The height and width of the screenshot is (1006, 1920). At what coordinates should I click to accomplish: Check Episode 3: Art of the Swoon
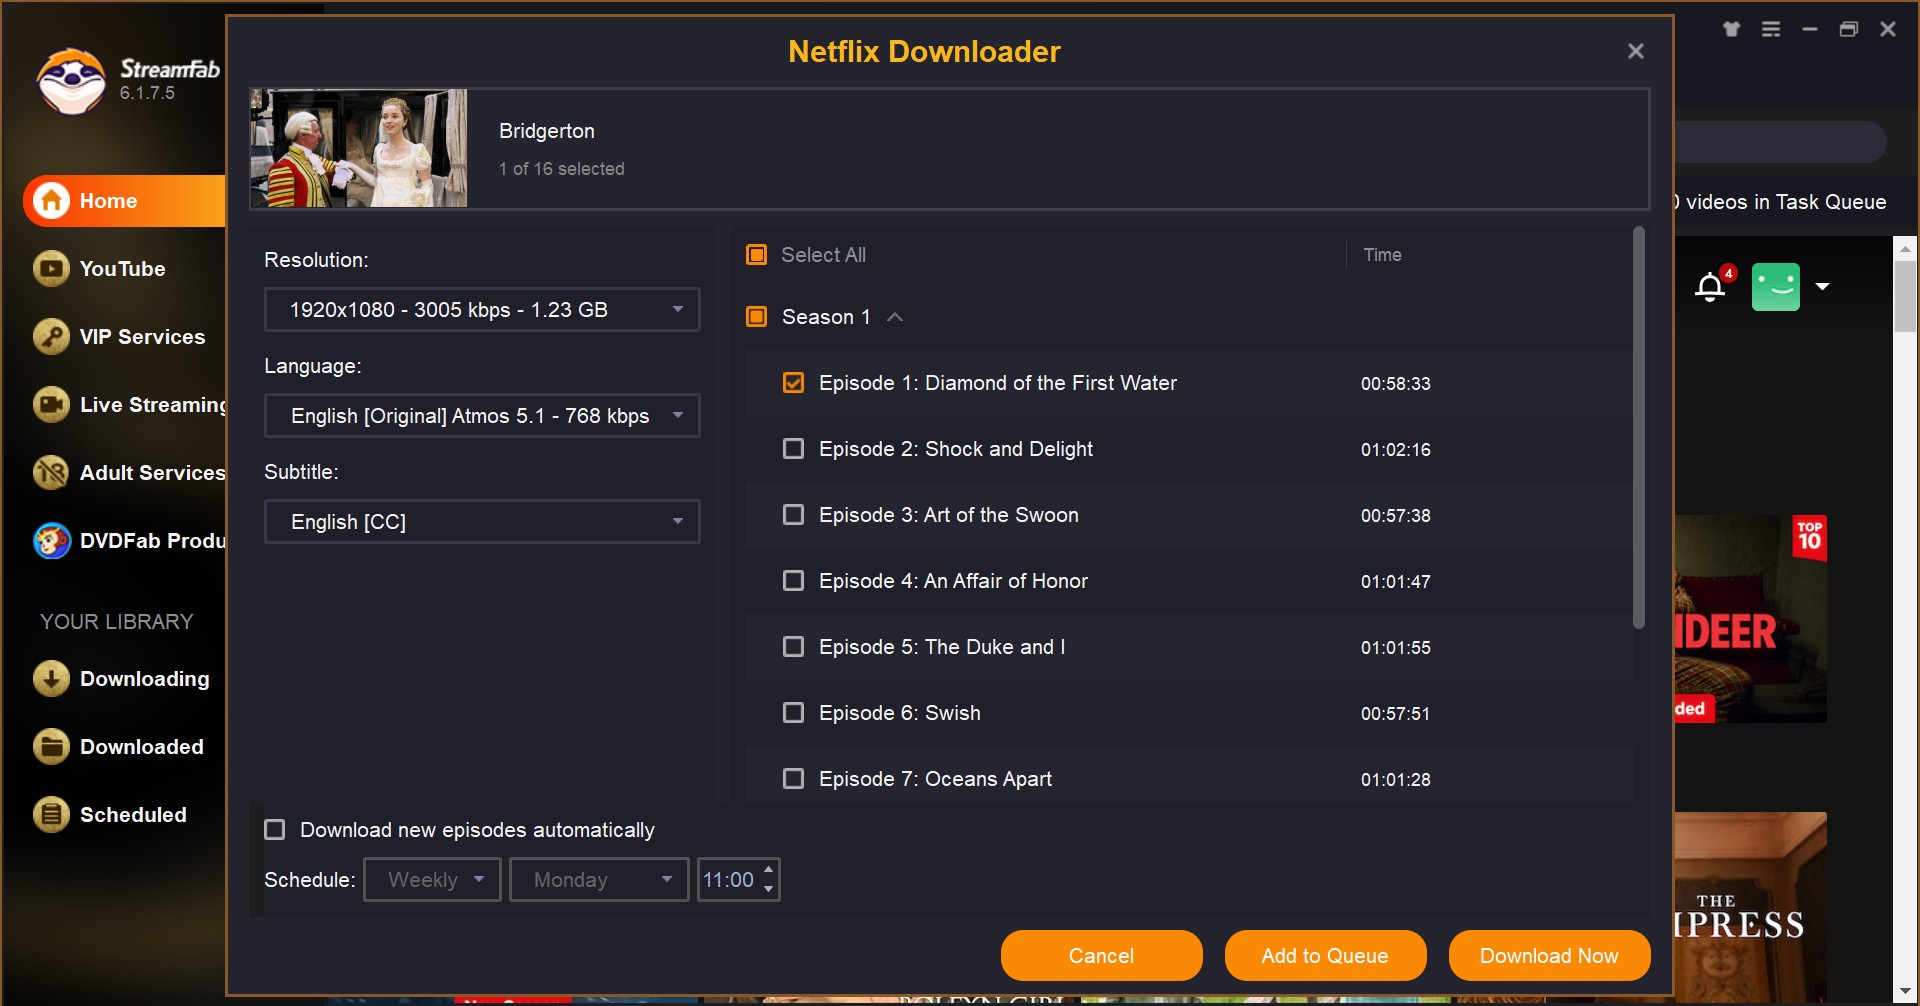tap(793, 515)
